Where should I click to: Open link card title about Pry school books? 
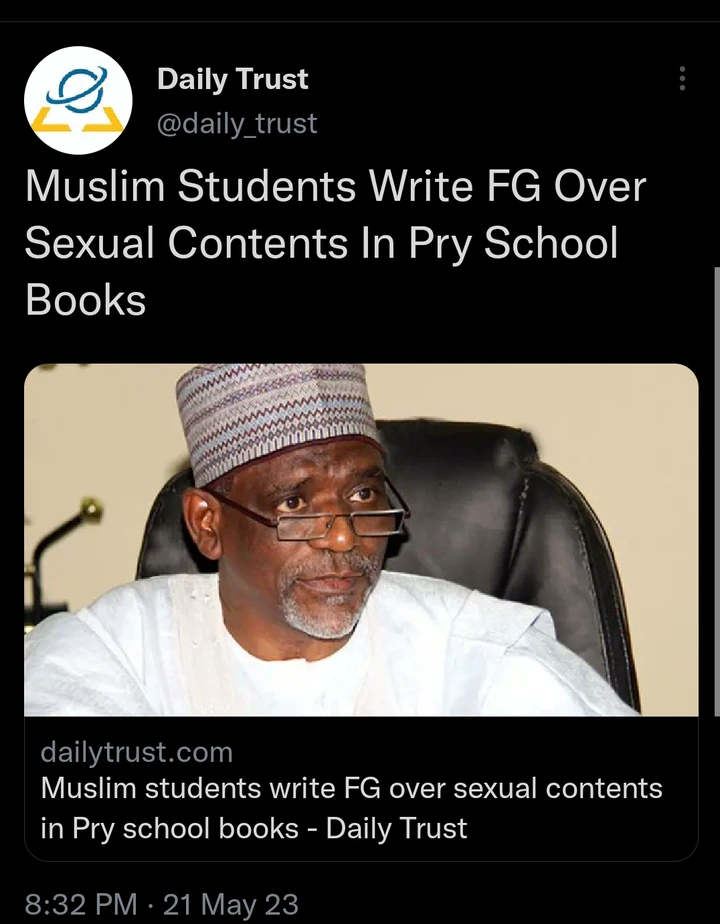point(351,808)
